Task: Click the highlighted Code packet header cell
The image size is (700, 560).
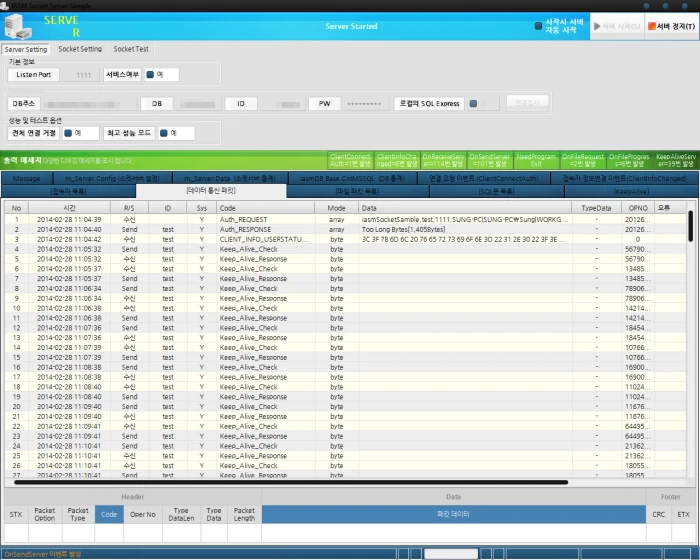Action: 109,514
